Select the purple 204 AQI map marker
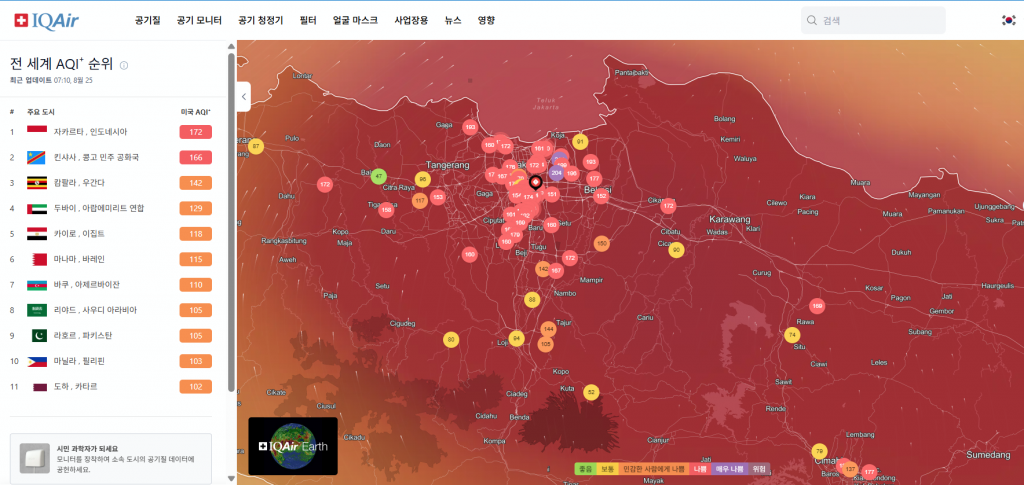Image resolution: width=1024 pixels, height=485 pixels. 556,172
